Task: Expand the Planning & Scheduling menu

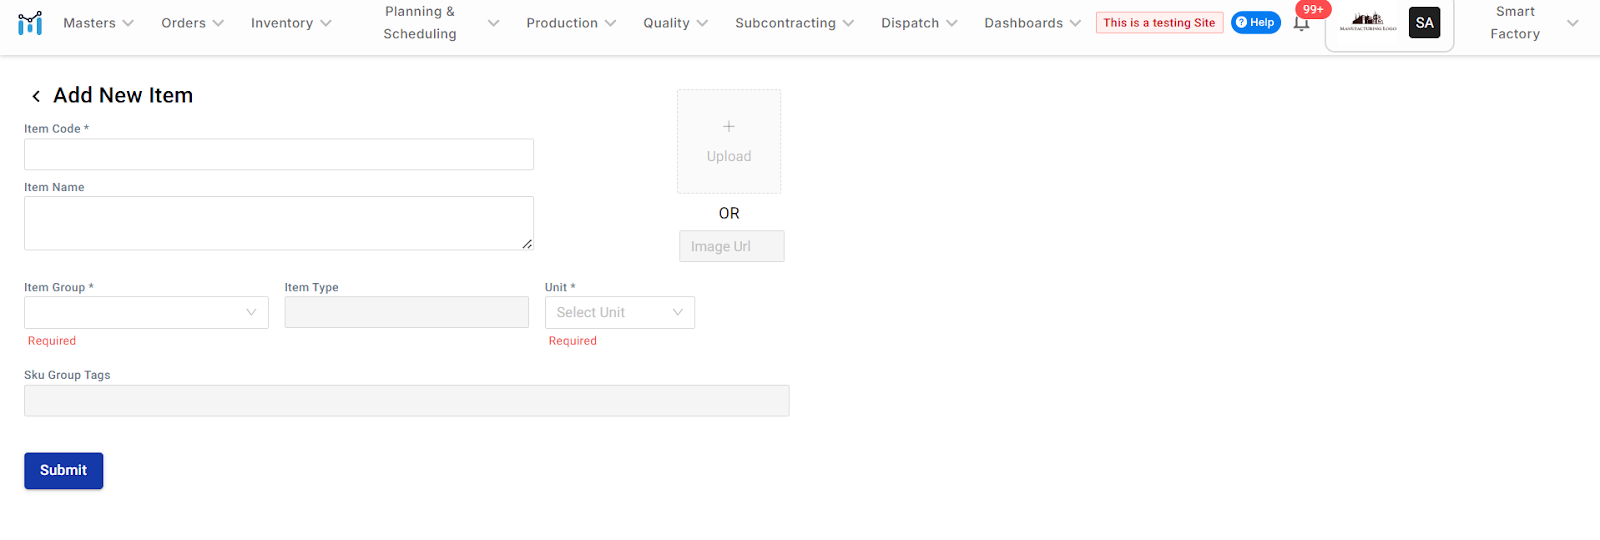Action: coord(440,23)
